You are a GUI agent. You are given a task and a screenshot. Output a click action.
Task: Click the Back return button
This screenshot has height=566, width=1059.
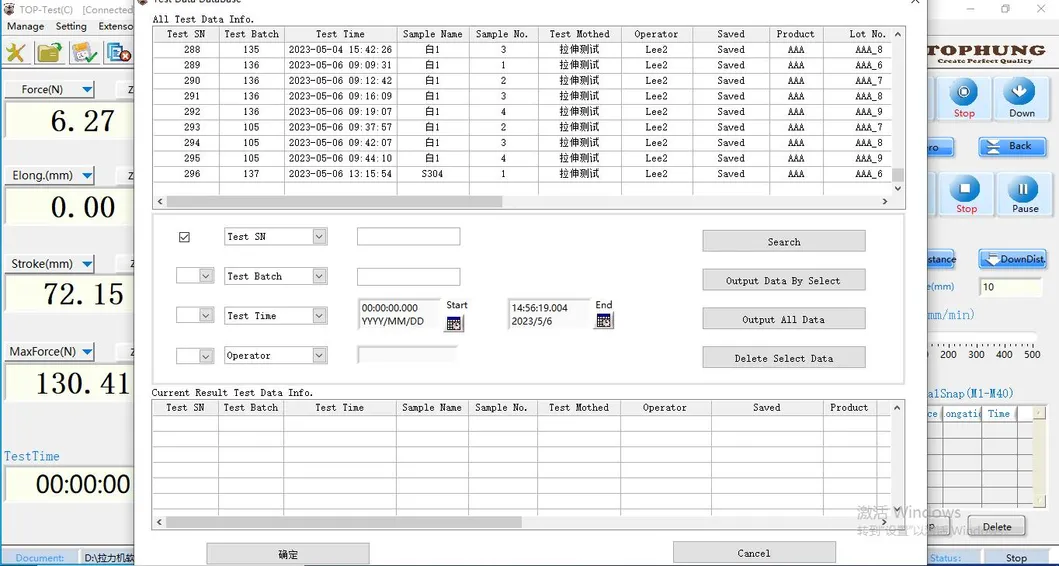[x=1011, y=147]
